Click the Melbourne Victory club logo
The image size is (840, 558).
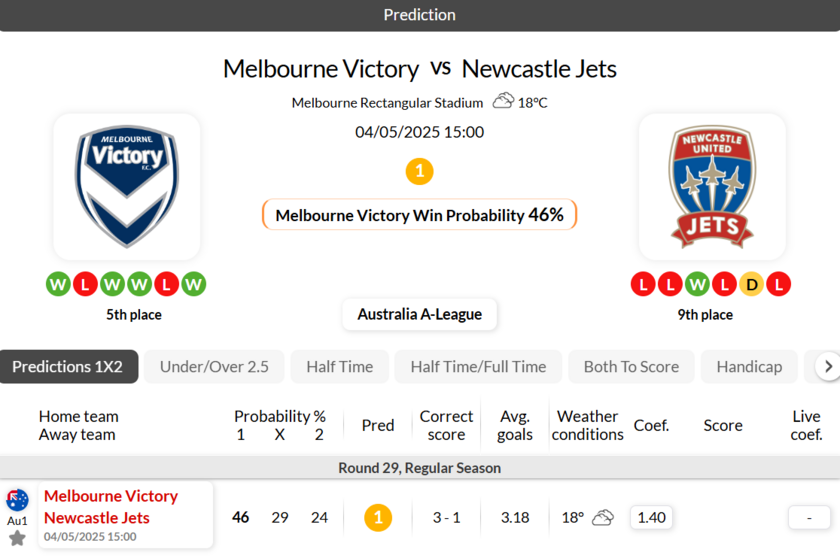[126, 186]
